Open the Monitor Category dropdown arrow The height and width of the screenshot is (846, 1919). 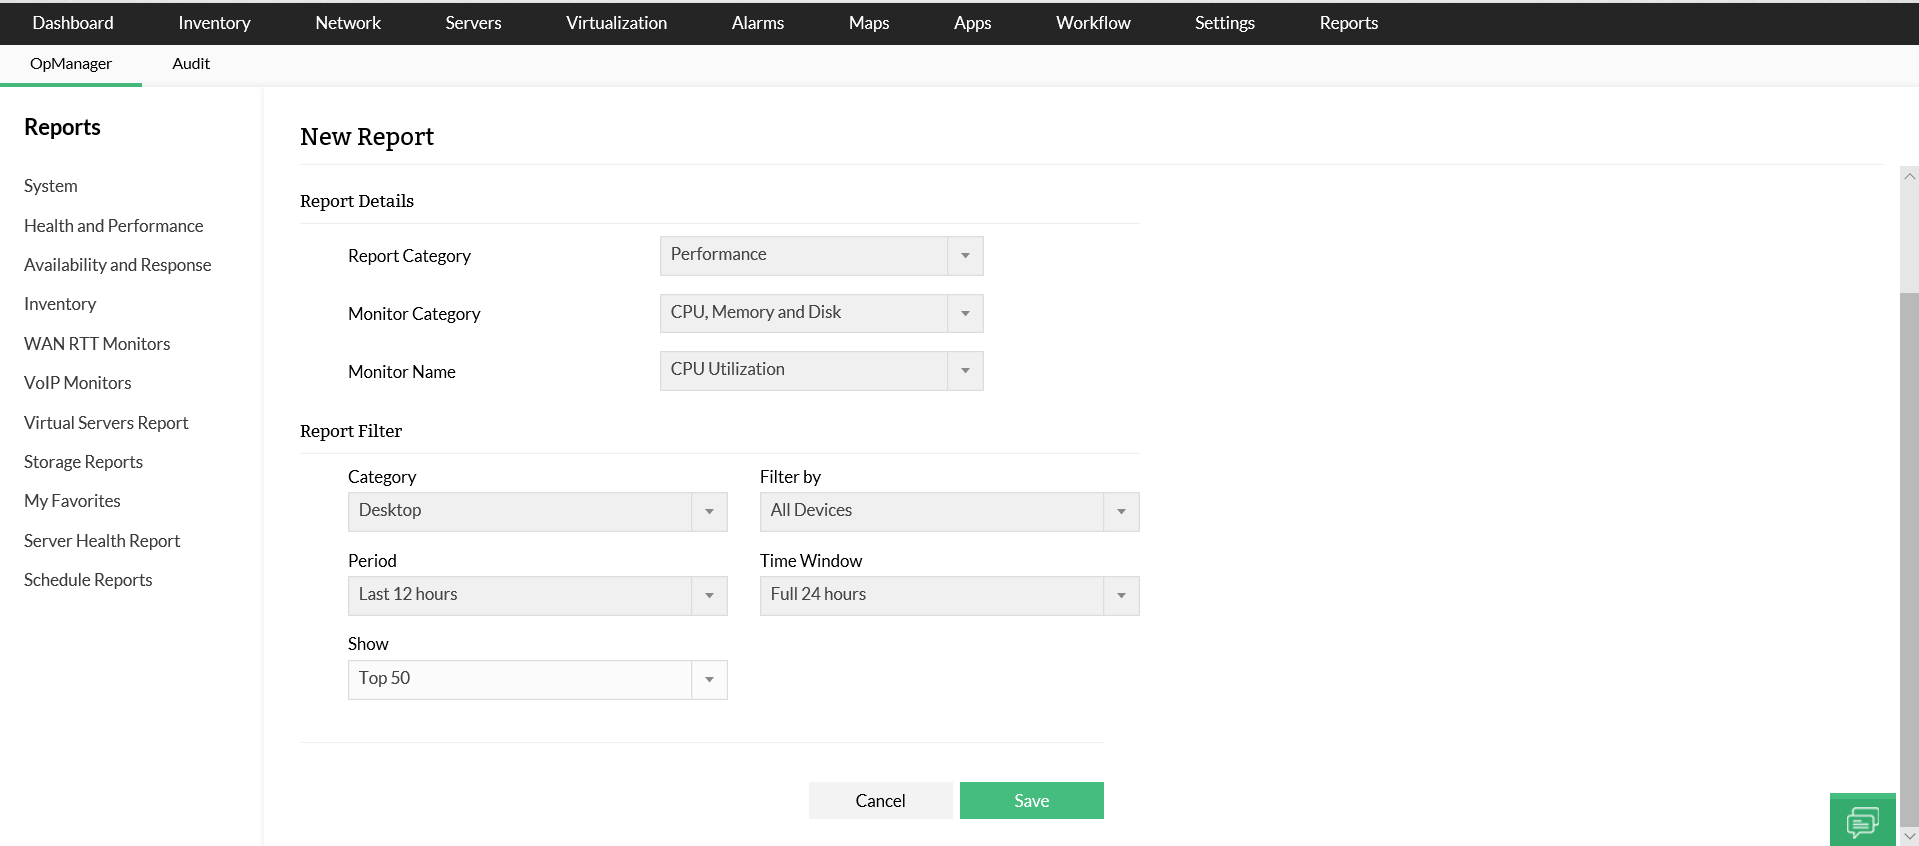[x=965, y=314]
